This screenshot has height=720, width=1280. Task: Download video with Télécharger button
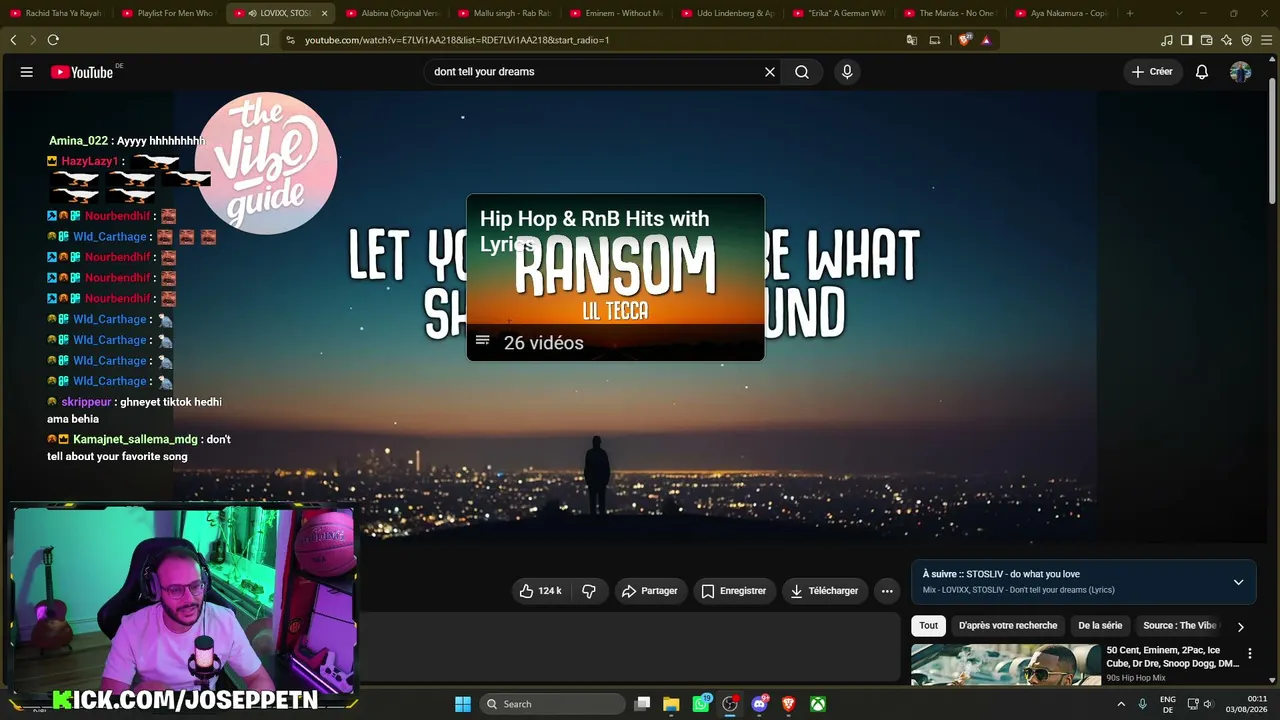tap(824, 591)
